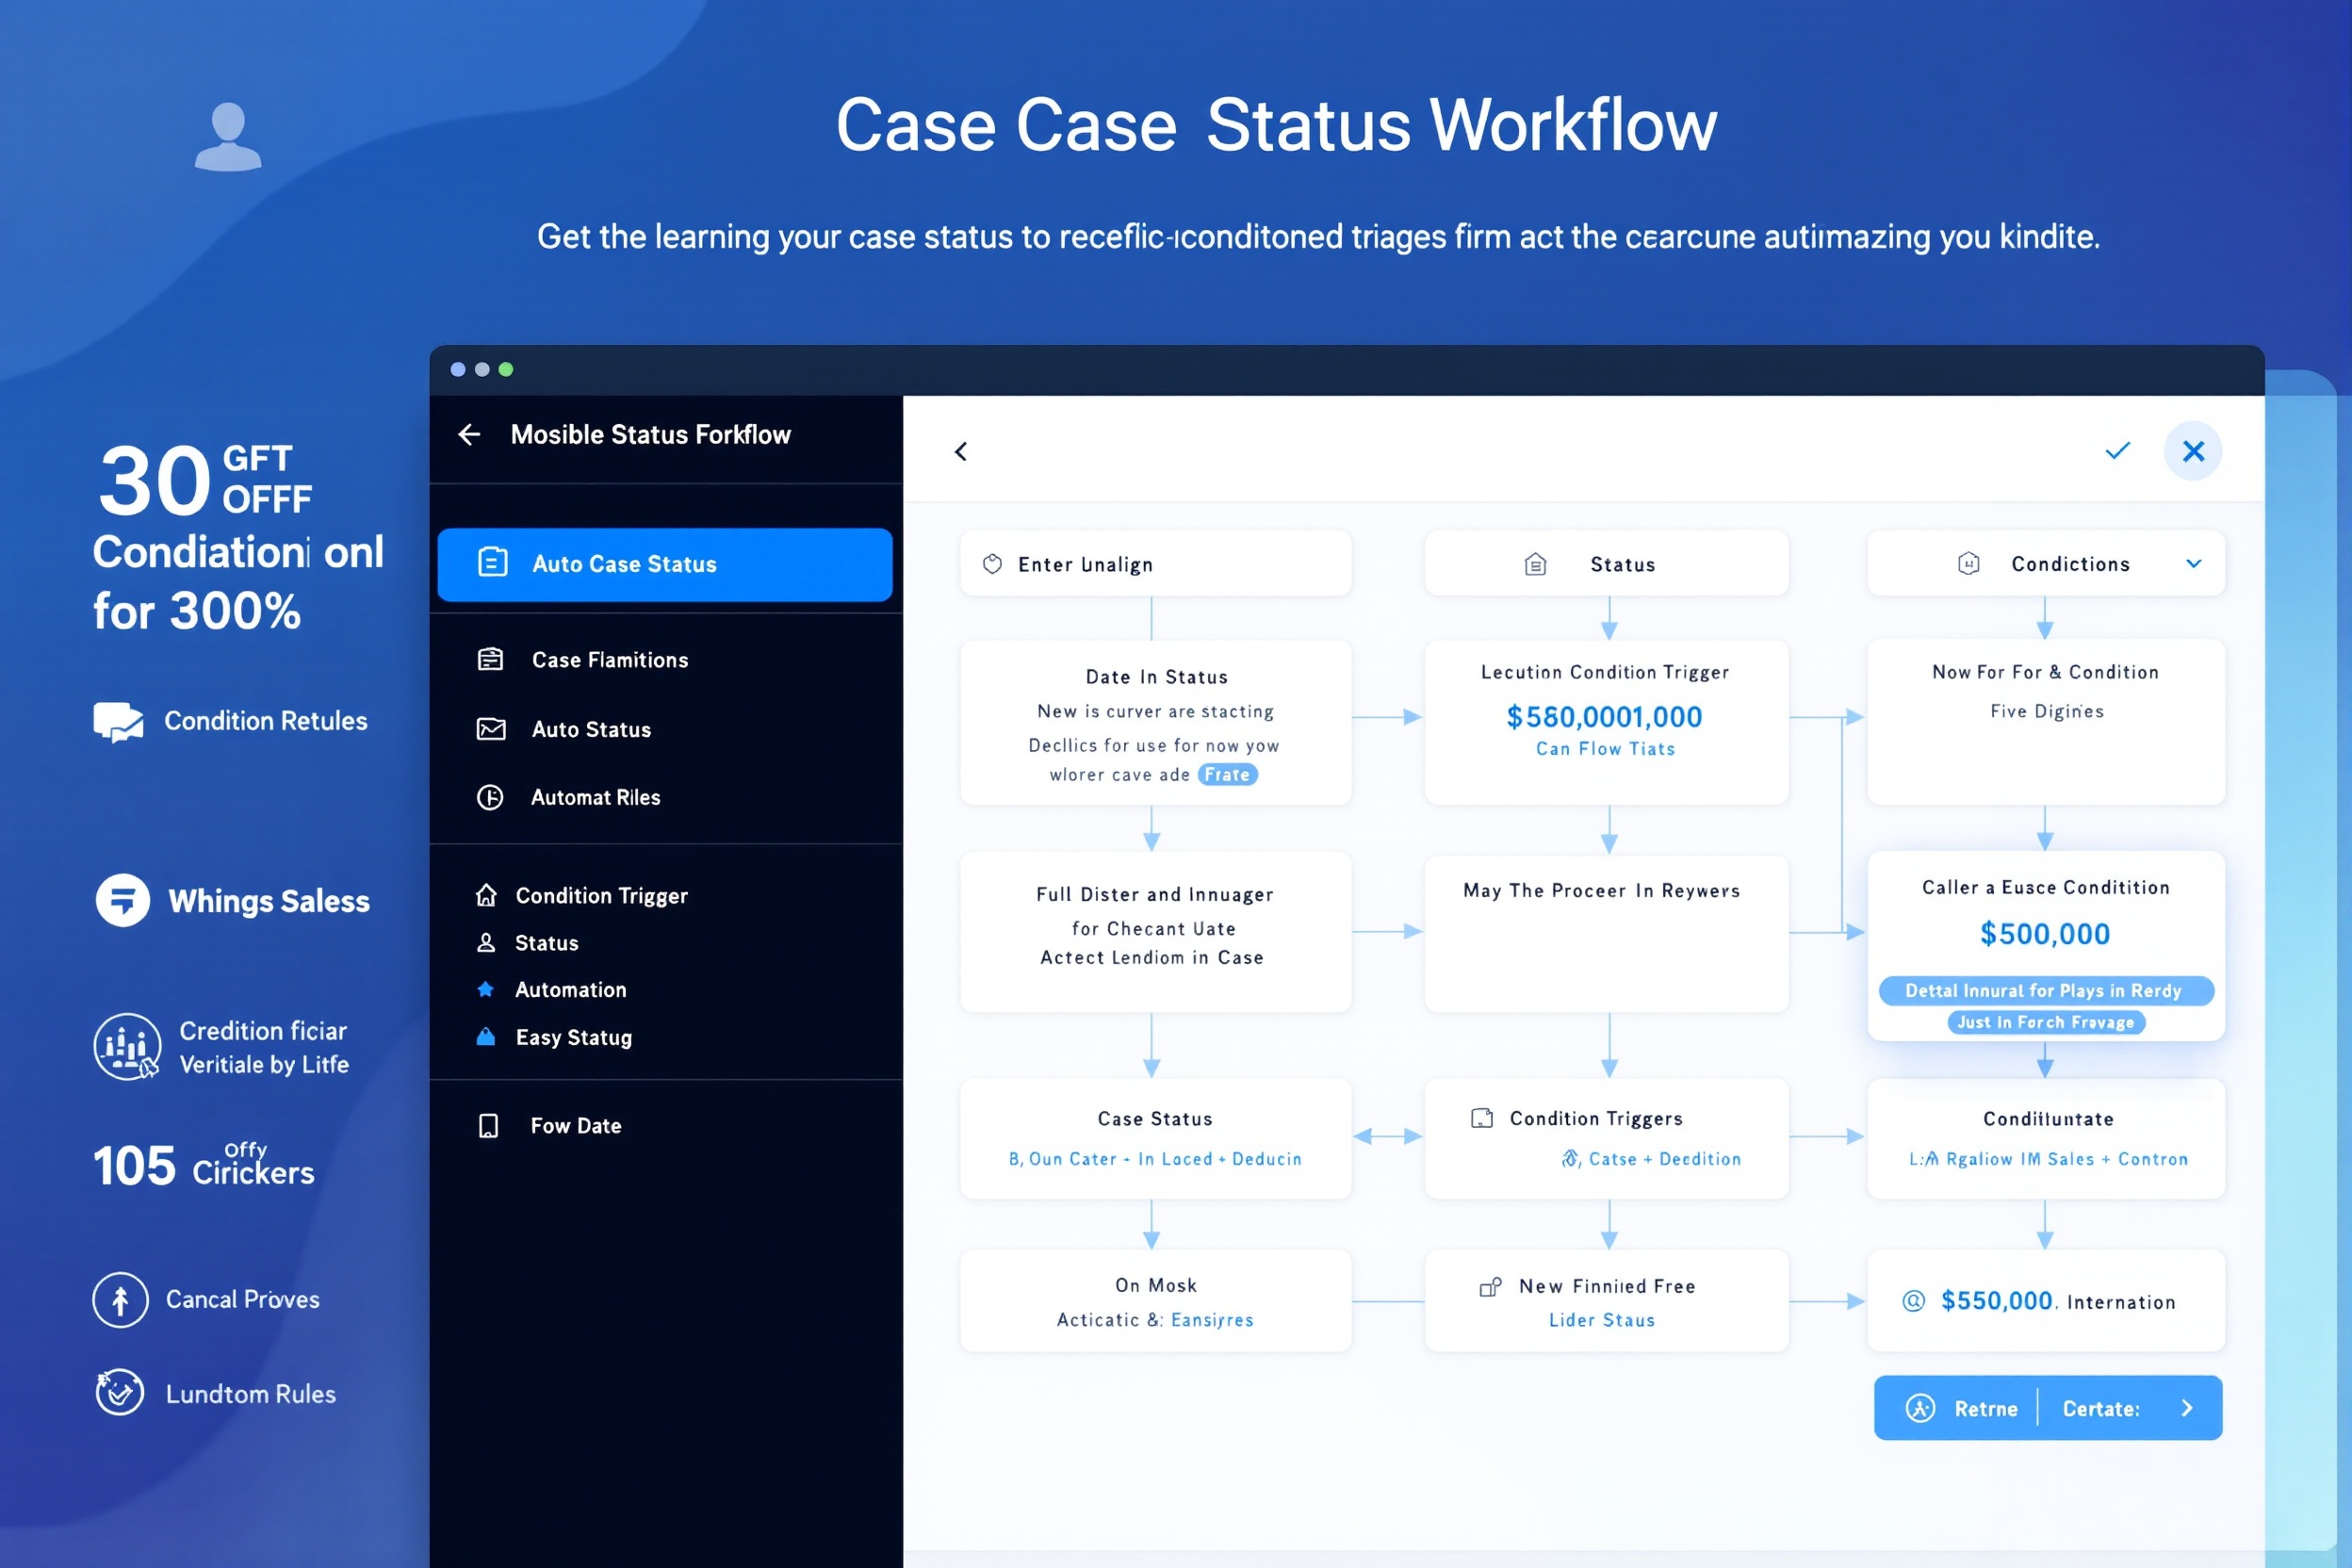Click the Automation star icon

click(486, 989)
